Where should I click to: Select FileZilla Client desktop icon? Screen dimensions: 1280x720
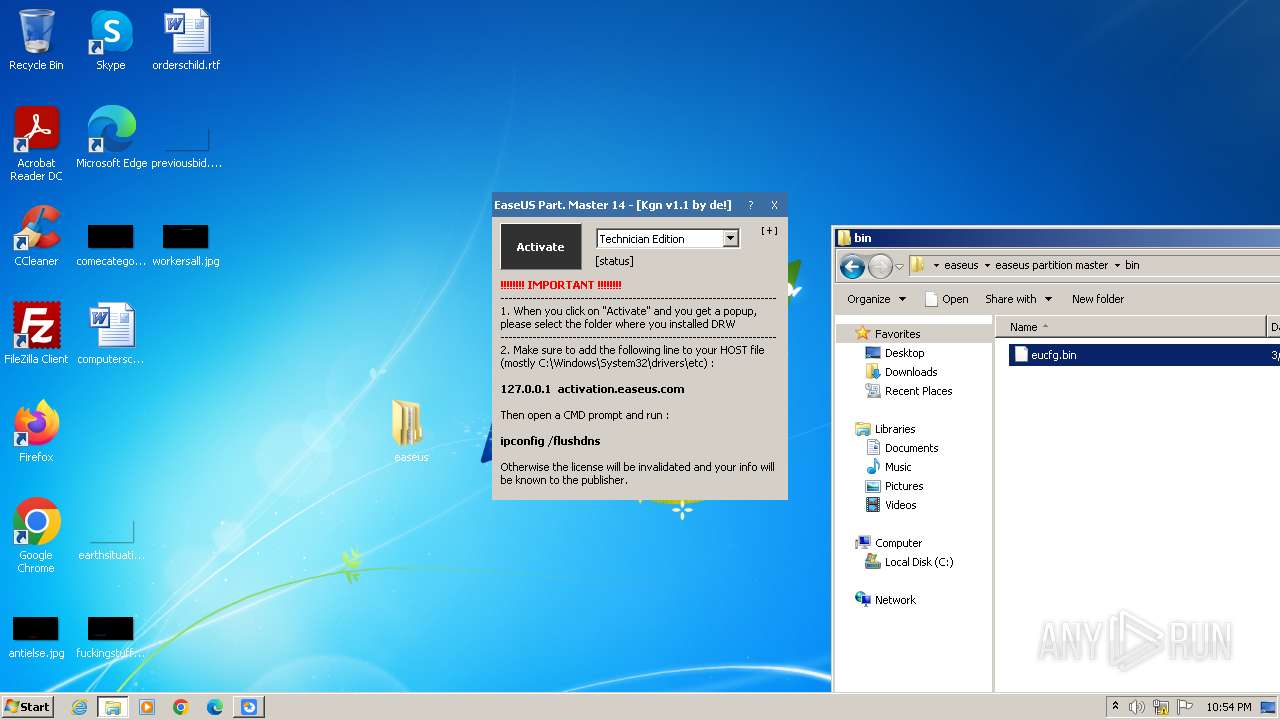(36, 334)
